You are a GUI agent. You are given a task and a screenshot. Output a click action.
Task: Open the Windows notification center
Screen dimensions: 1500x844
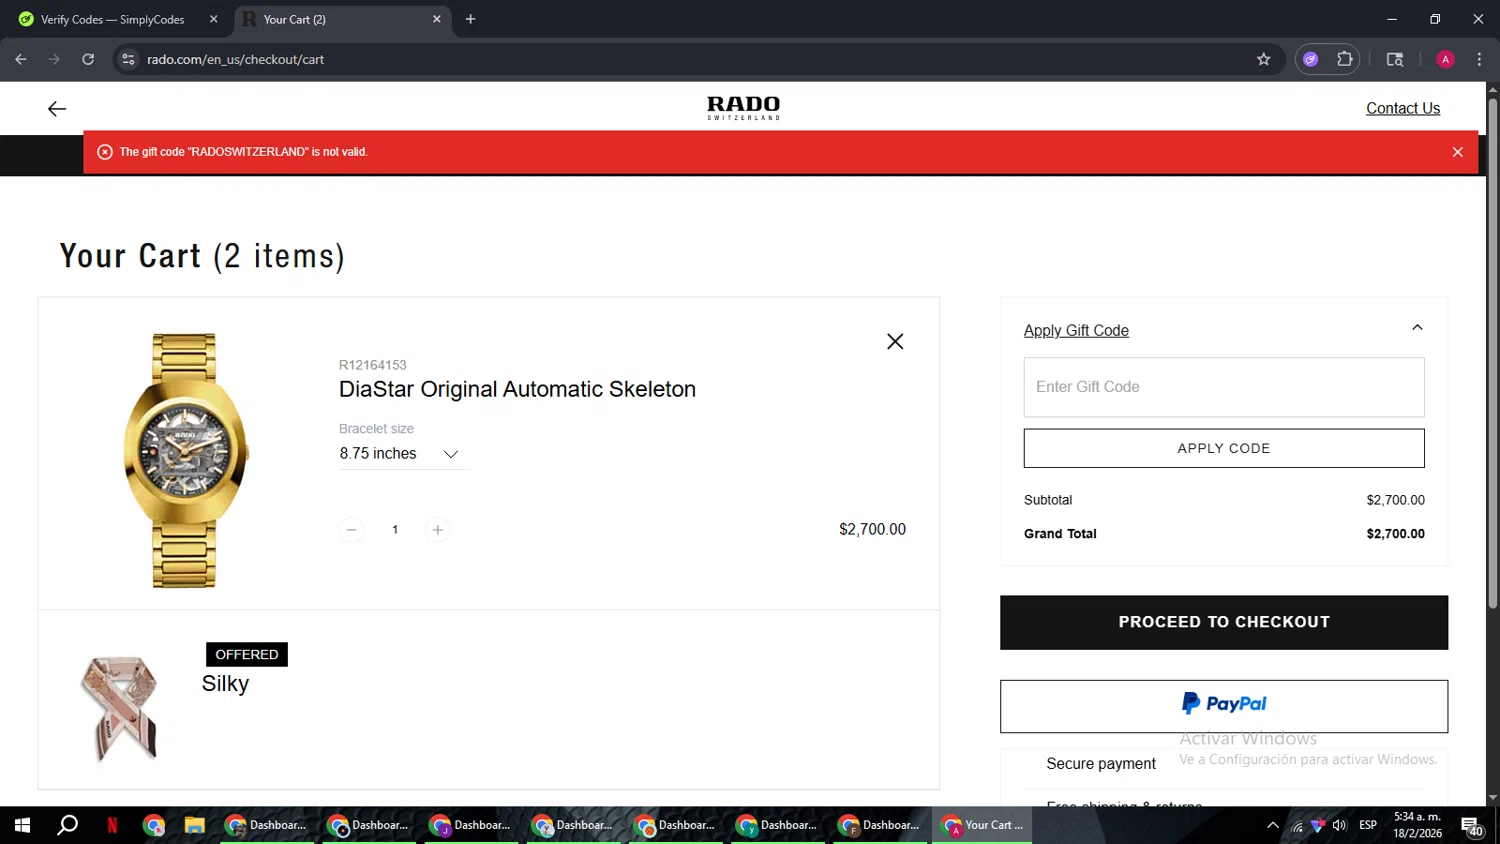click(1472, 826)
